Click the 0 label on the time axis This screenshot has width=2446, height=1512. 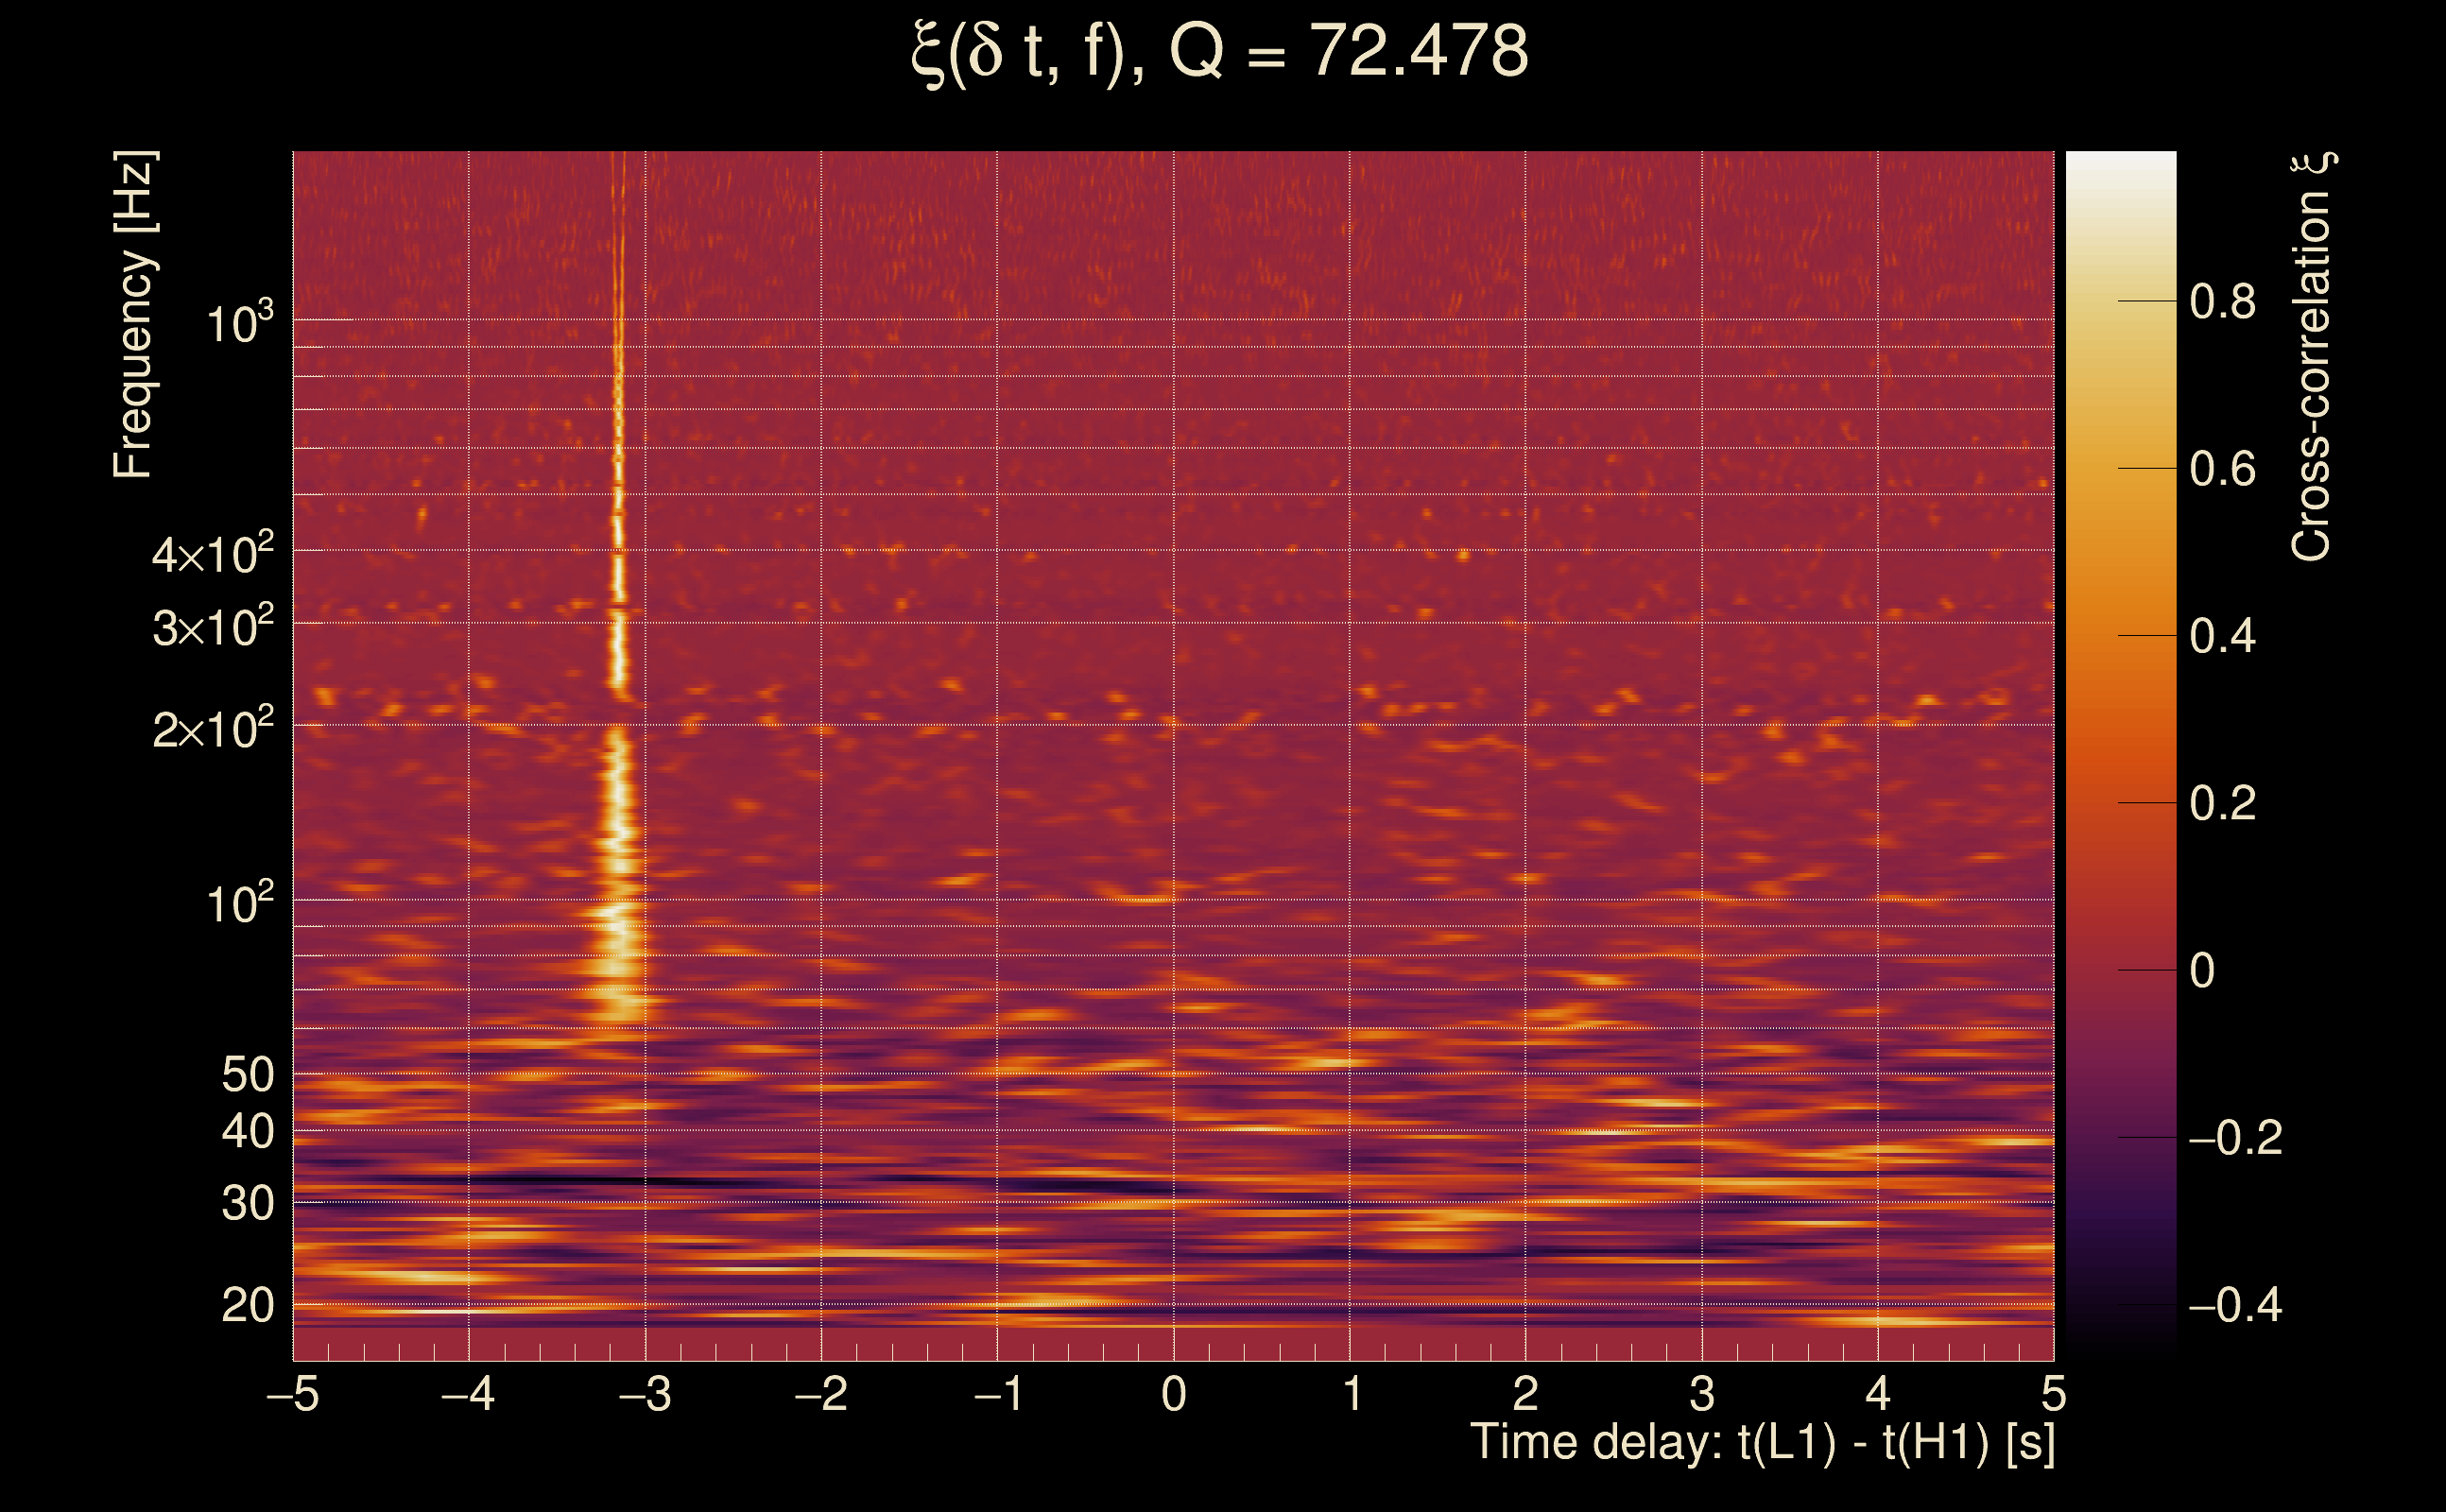tap(1174, 1393)
